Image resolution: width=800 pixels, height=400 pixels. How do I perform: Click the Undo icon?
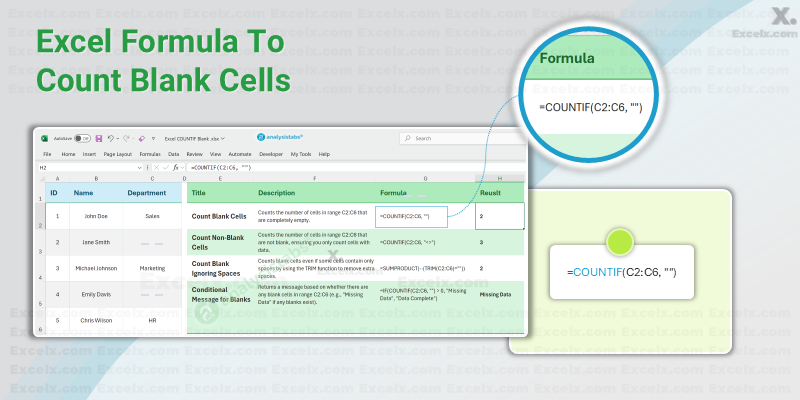[x=111, y=138]
